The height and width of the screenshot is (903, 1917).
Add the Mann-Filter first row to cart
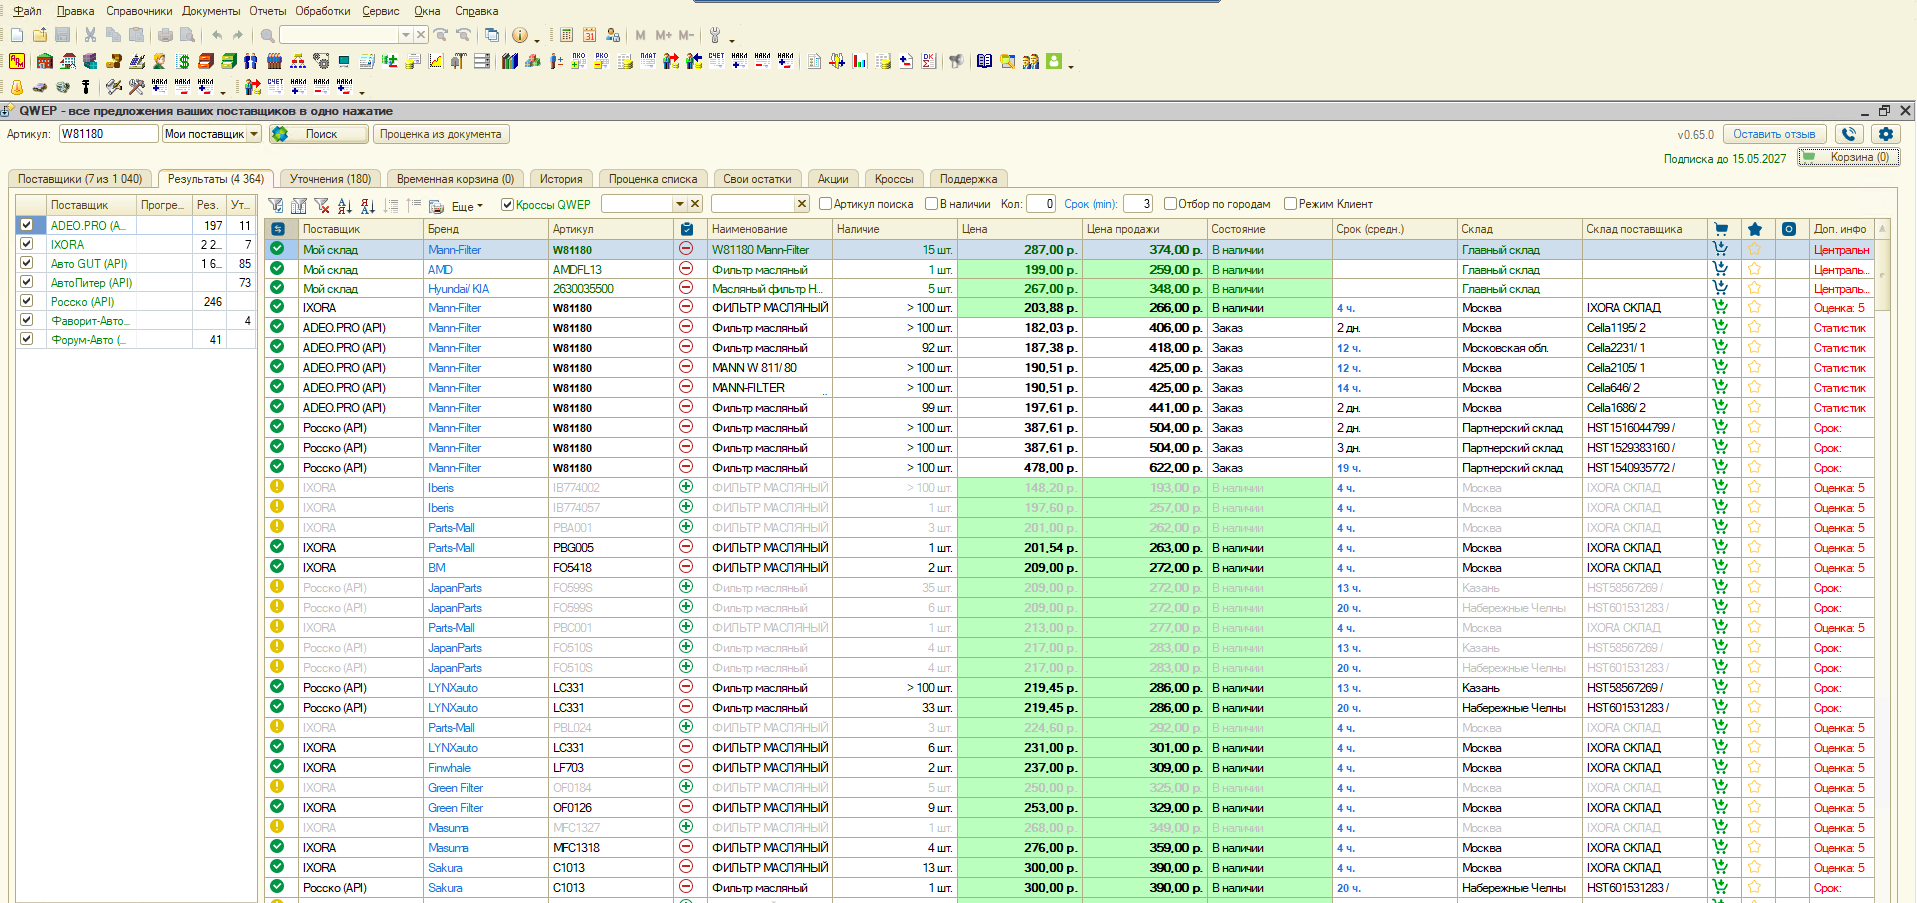click(x=1720, y=249)
